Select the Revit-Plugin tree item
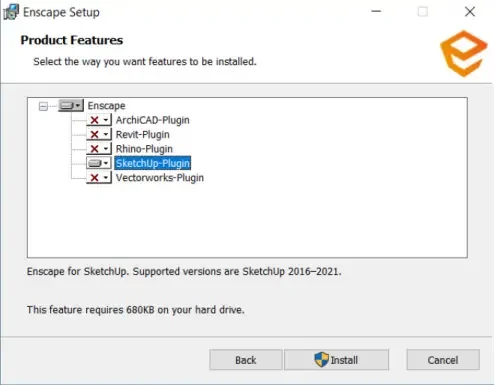495x385 pixels. [142, 134]
